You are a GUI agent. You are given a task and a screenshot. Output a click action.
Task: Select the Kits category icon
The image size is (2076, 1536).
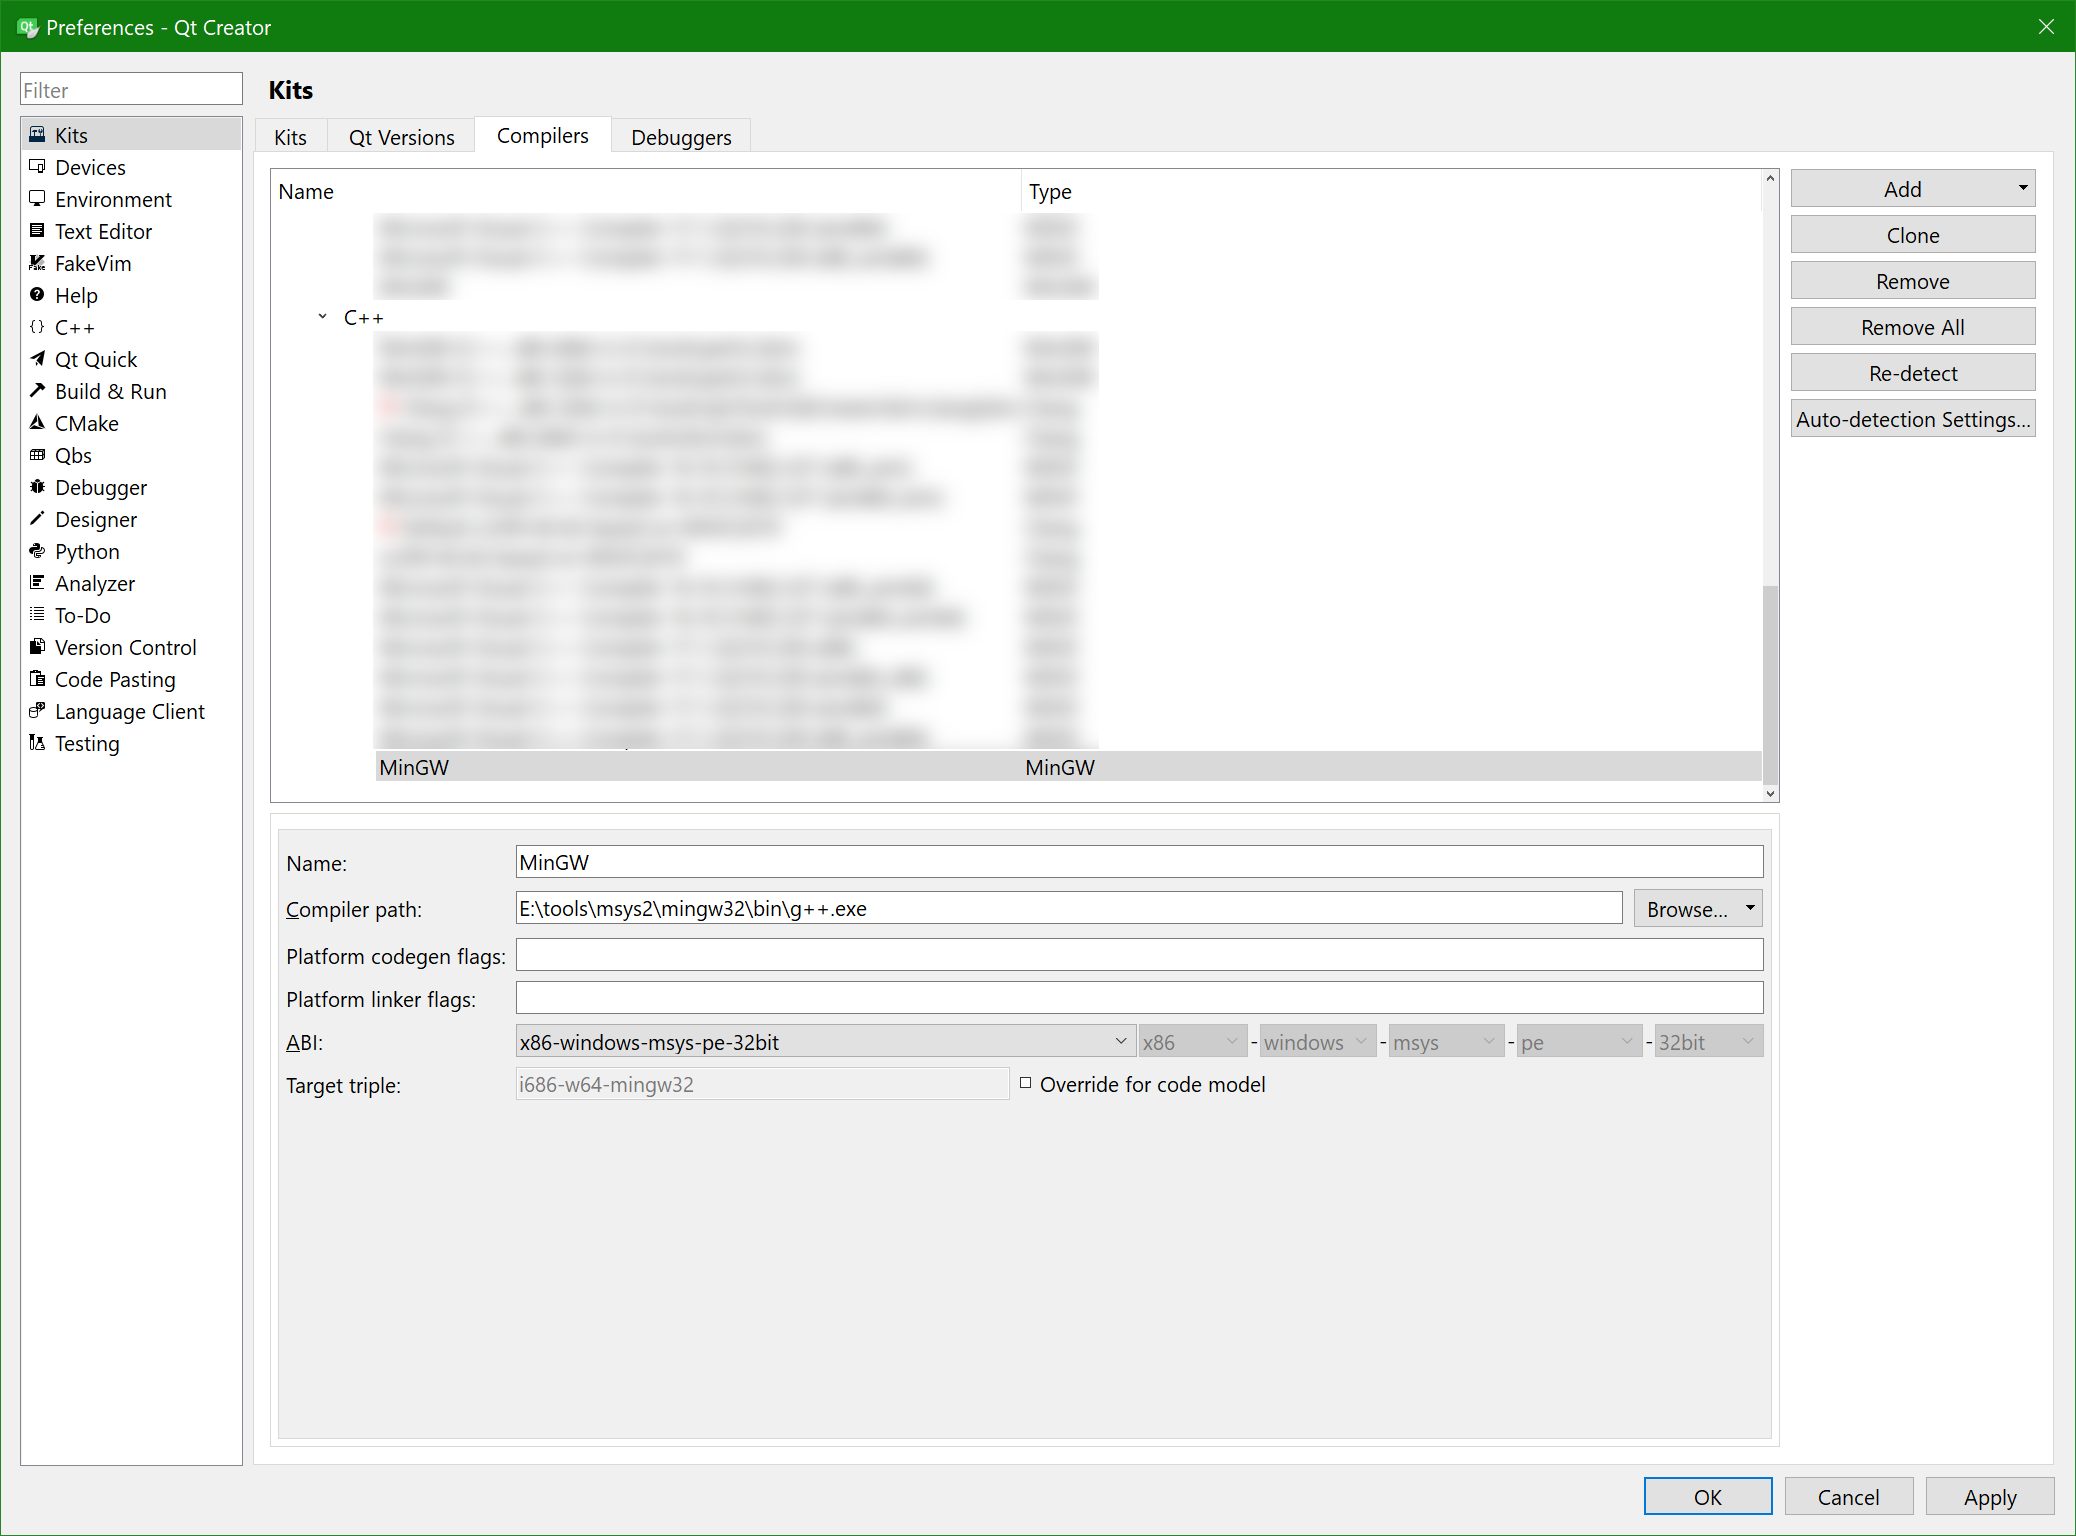tap(37, 134)
